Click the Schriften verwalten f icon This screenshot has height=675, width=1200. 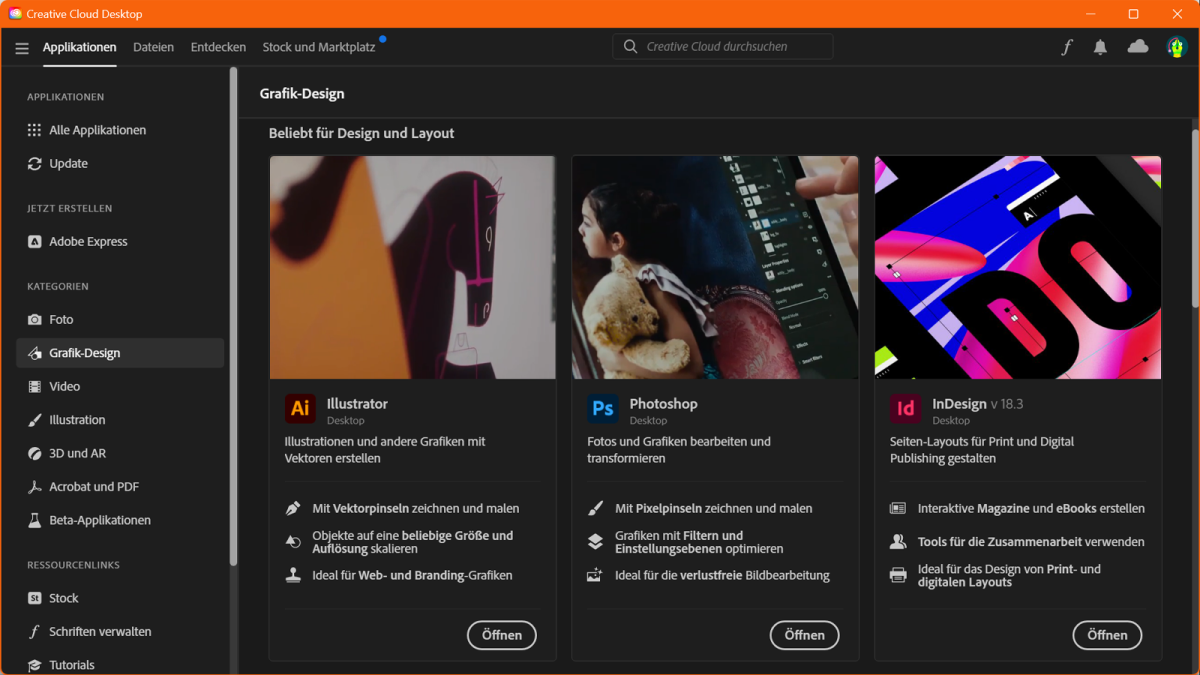[35, 632]
